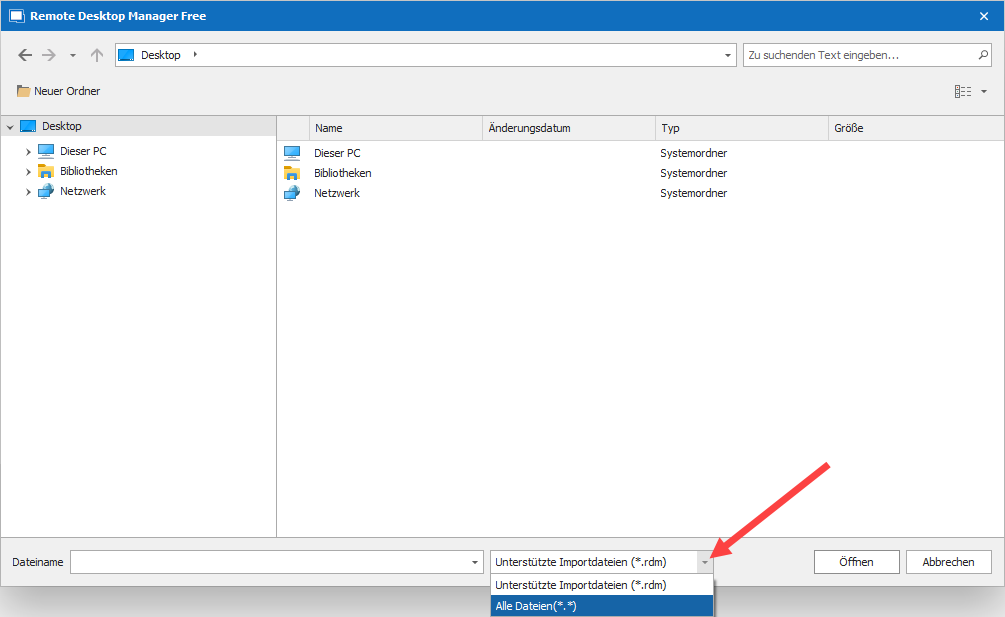Click into the Dateiname text field
This screenshot has height=617, width=1005.
coord(270,562)
